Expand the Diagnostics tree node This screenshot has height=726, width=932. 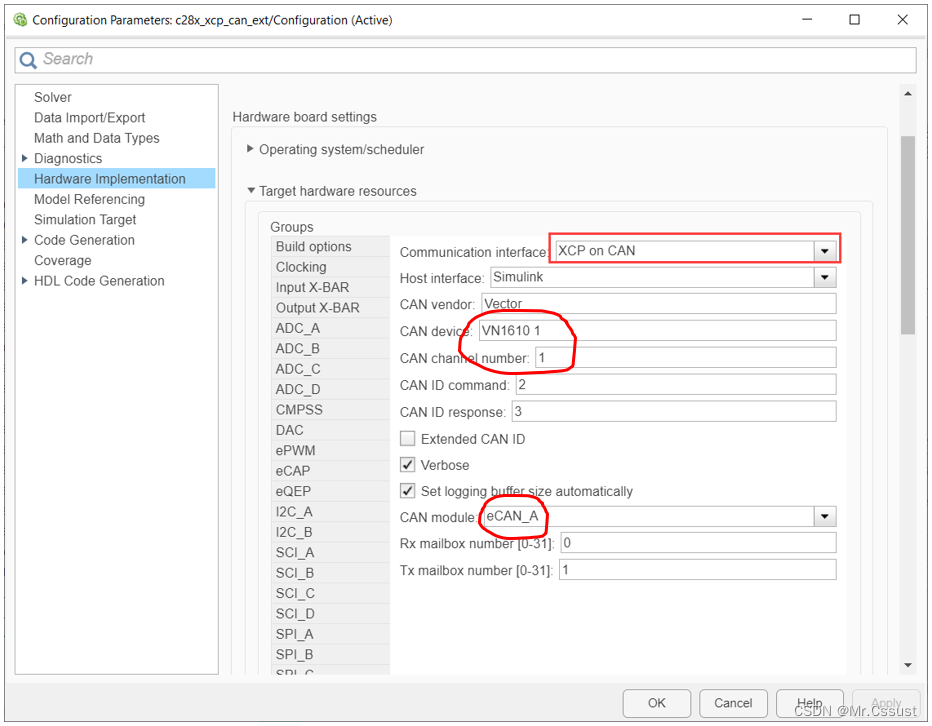(x=25, y=158)
